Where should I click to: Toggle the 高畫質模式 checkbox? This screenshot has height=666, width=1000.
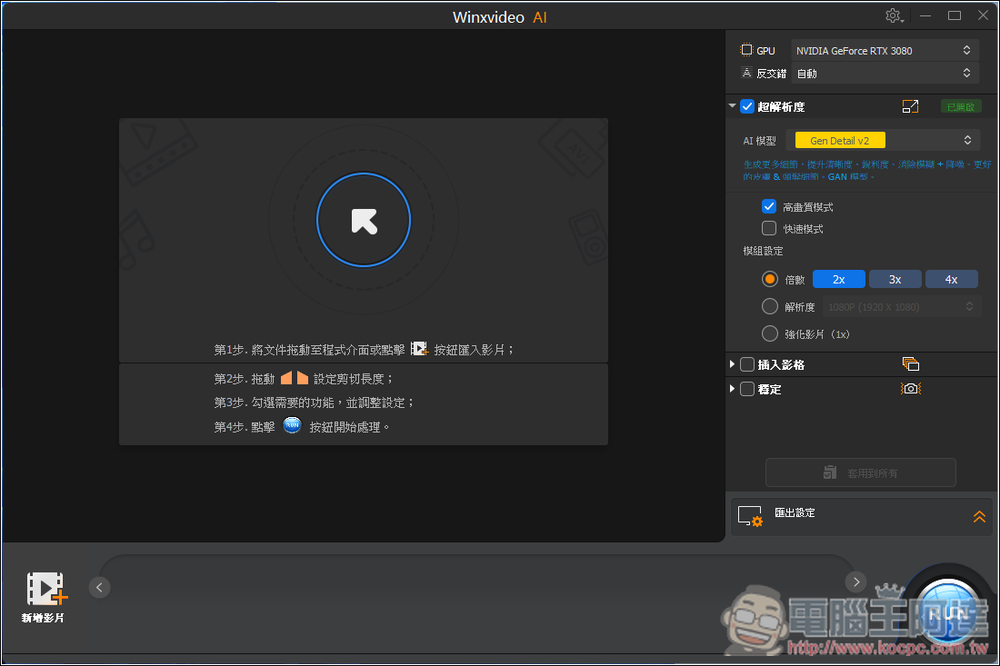coord(768,207)
